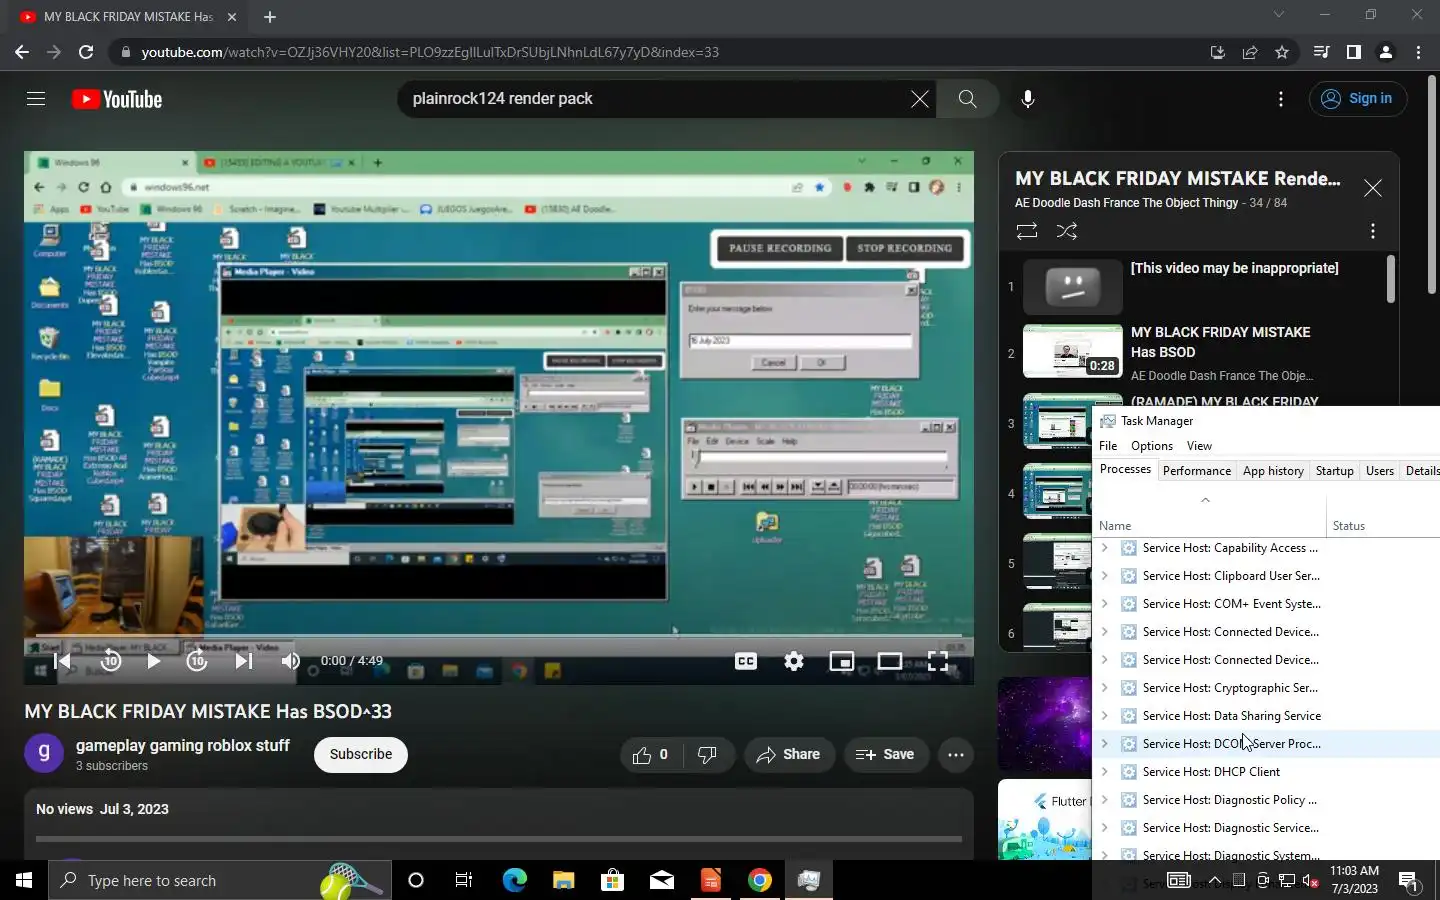Bookmark this page with the star
Image resolution: width=1440 pixels, height=900 pixels.
pos(1282,52)
